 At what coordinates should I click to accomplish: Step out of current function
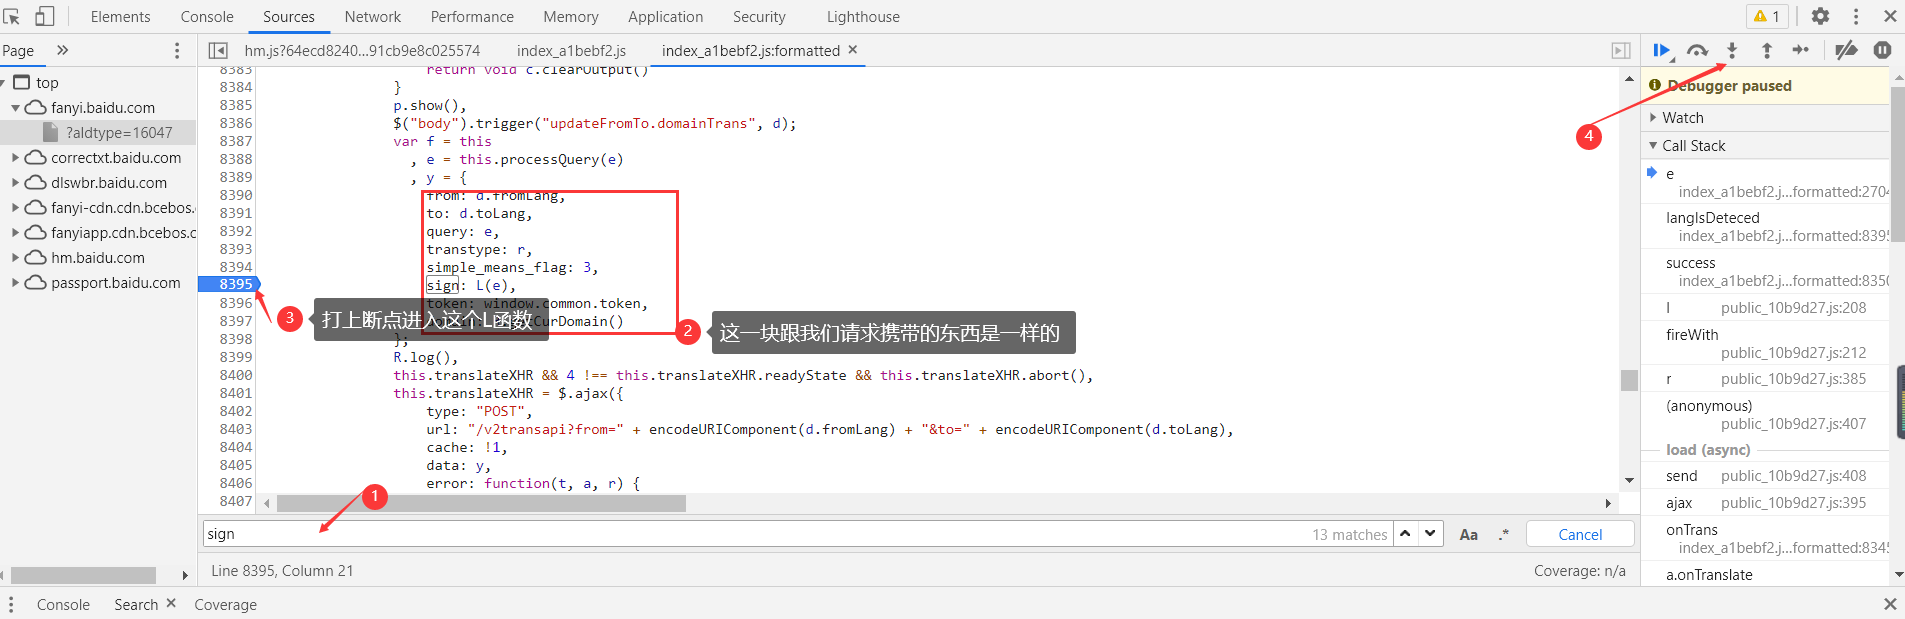pyautogui.click(x=1767, y=50)
